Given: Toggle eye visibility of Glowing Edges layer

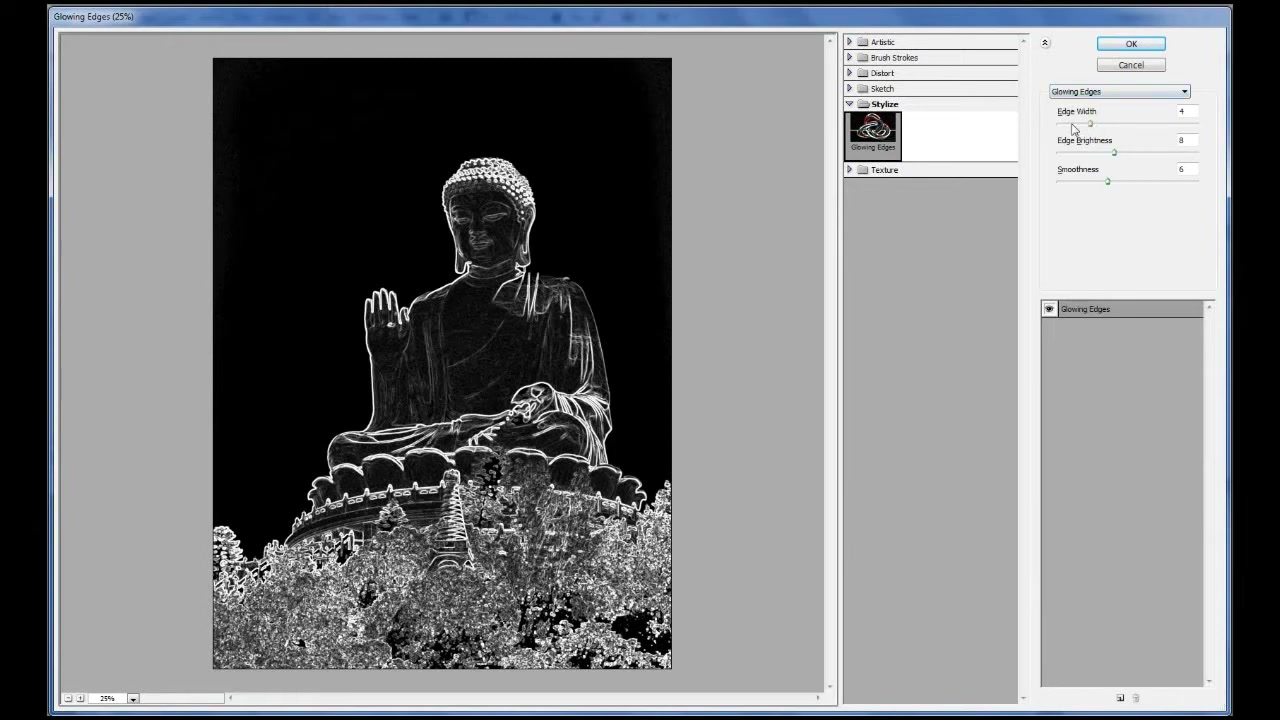Looking at the screenshot, I should [1049, 309].
